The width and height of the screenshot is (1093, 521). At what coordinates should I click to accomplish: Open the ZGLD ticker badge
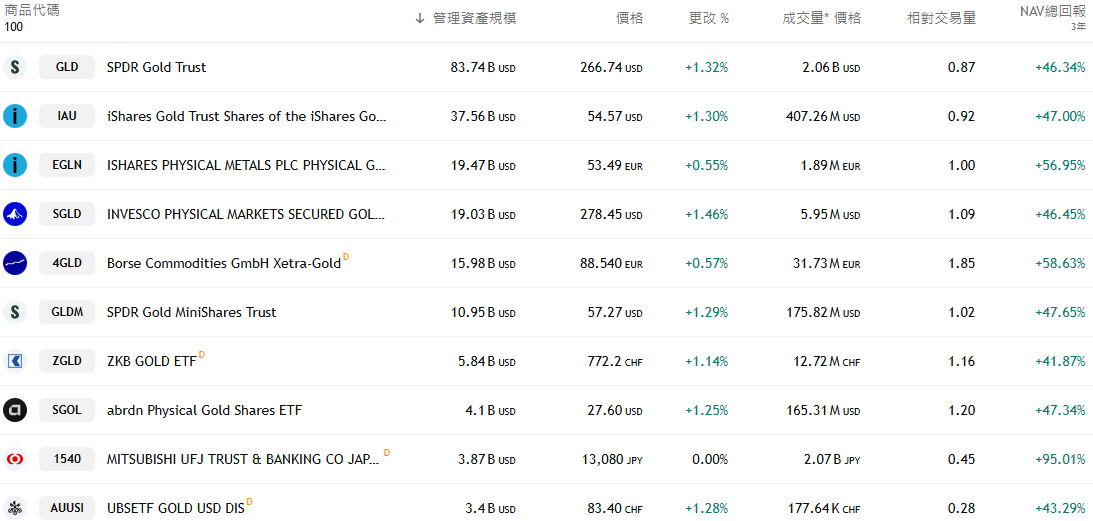tap(67, 361)
